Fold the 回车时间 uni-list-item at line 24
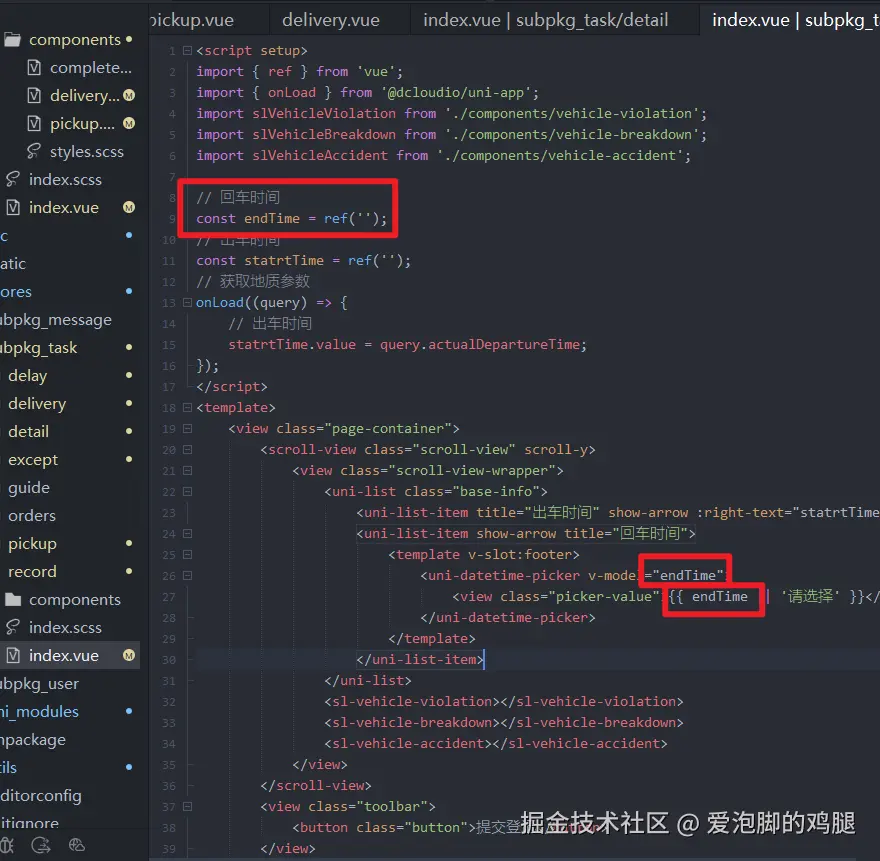 click(x=187, y=534)
